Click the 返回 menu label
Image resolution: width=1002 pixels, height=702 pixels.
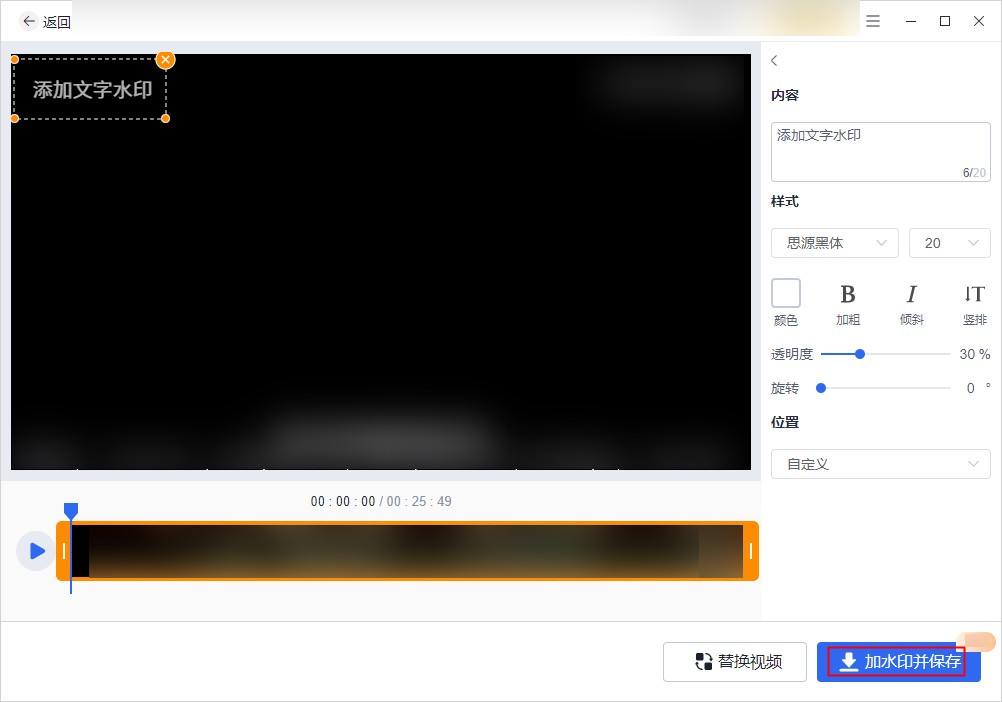58,21
